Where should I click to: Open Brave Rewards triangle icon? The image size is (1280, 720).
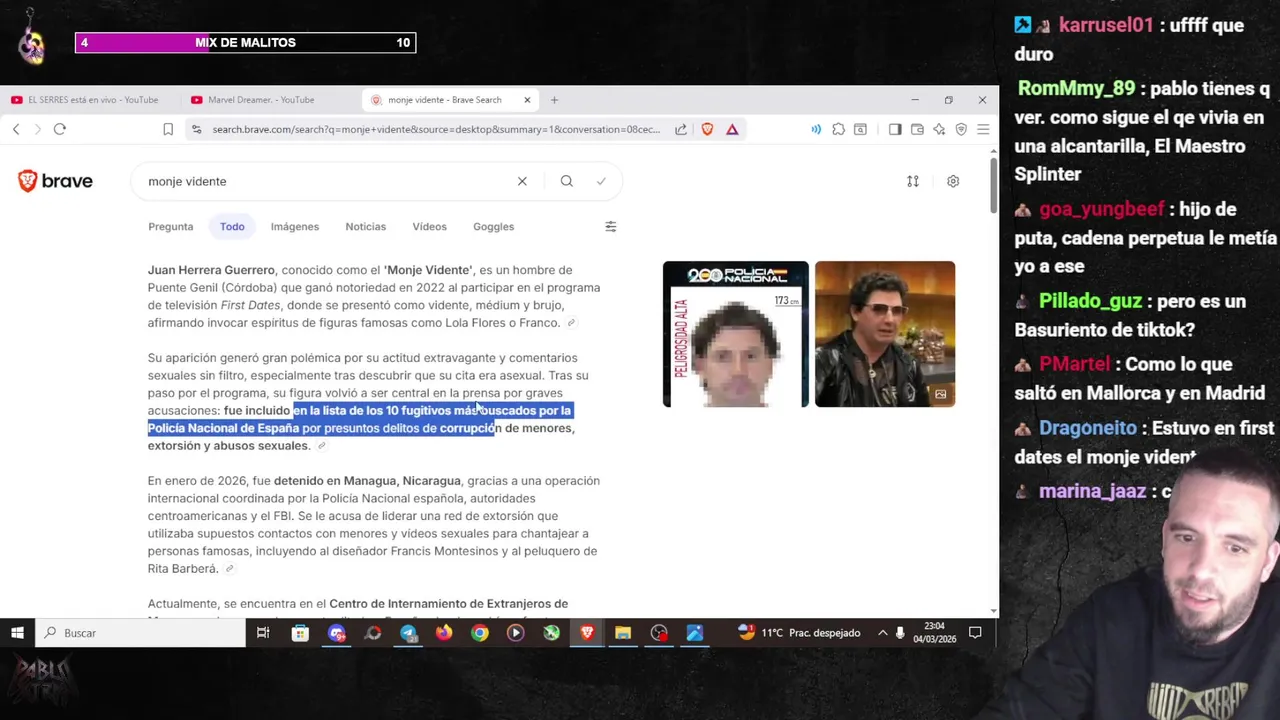732,129
